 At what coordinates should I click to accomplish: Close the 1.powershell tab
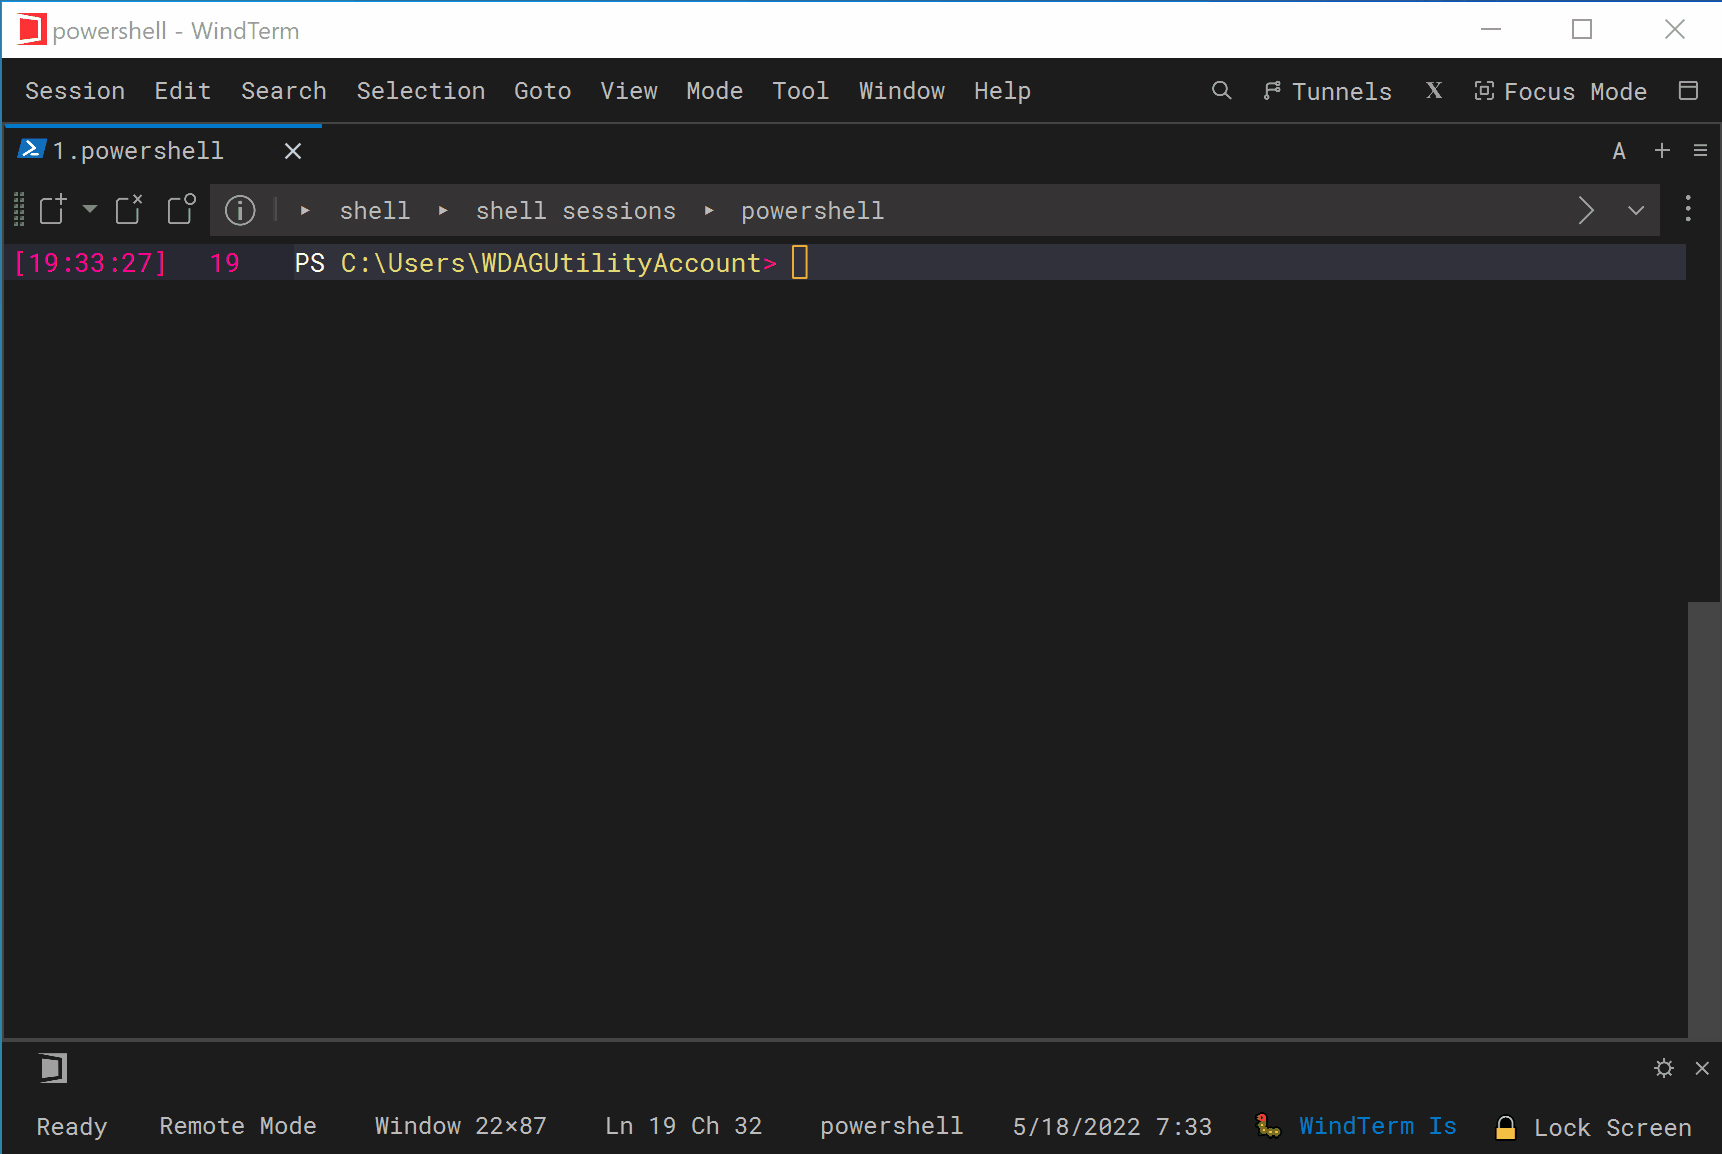point(293,151)
